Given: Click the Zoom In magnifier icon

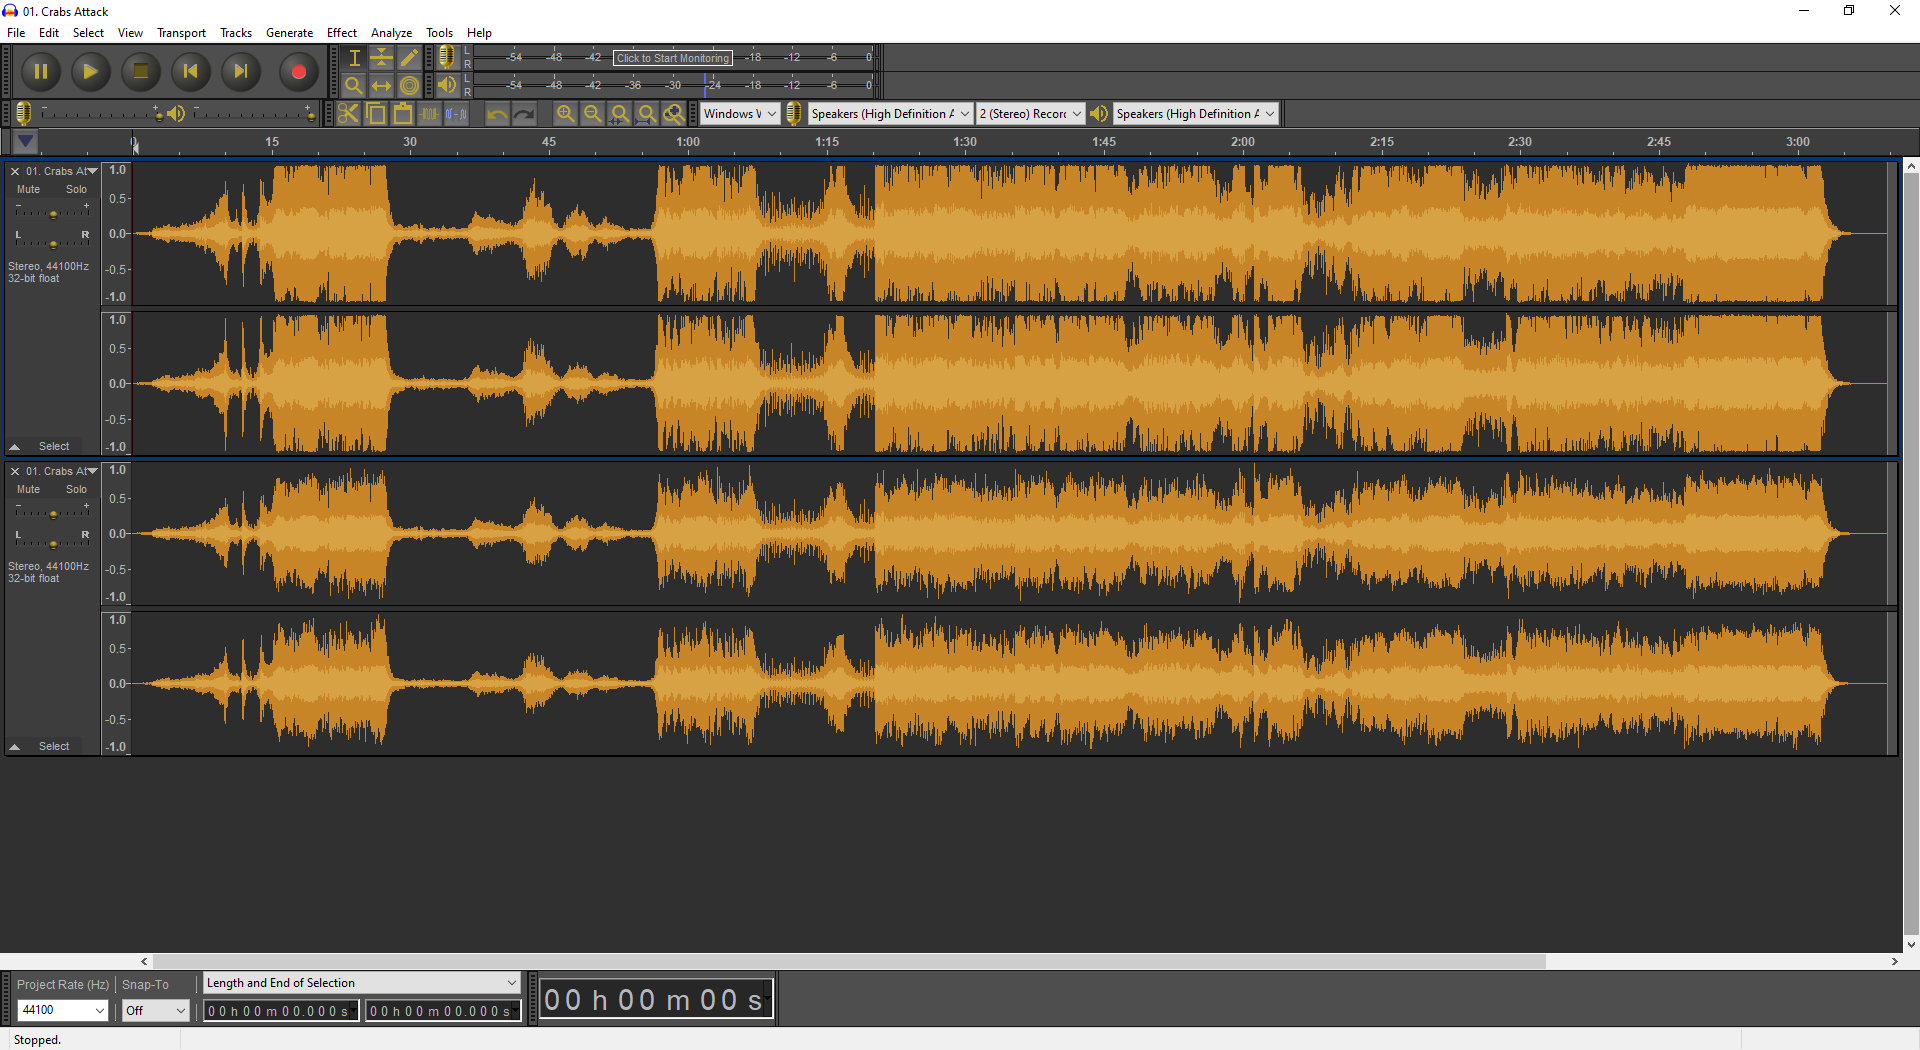Looking at the screenshot, I should point(565,114).
